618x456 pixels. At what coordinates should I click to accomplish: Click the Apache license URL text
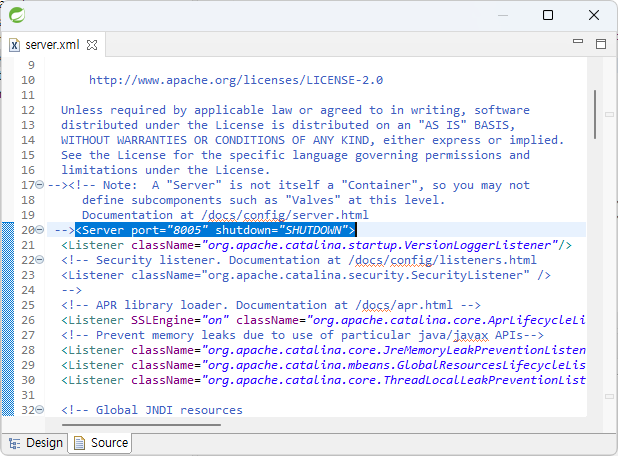pyautogui.click(x=236, y=80)
